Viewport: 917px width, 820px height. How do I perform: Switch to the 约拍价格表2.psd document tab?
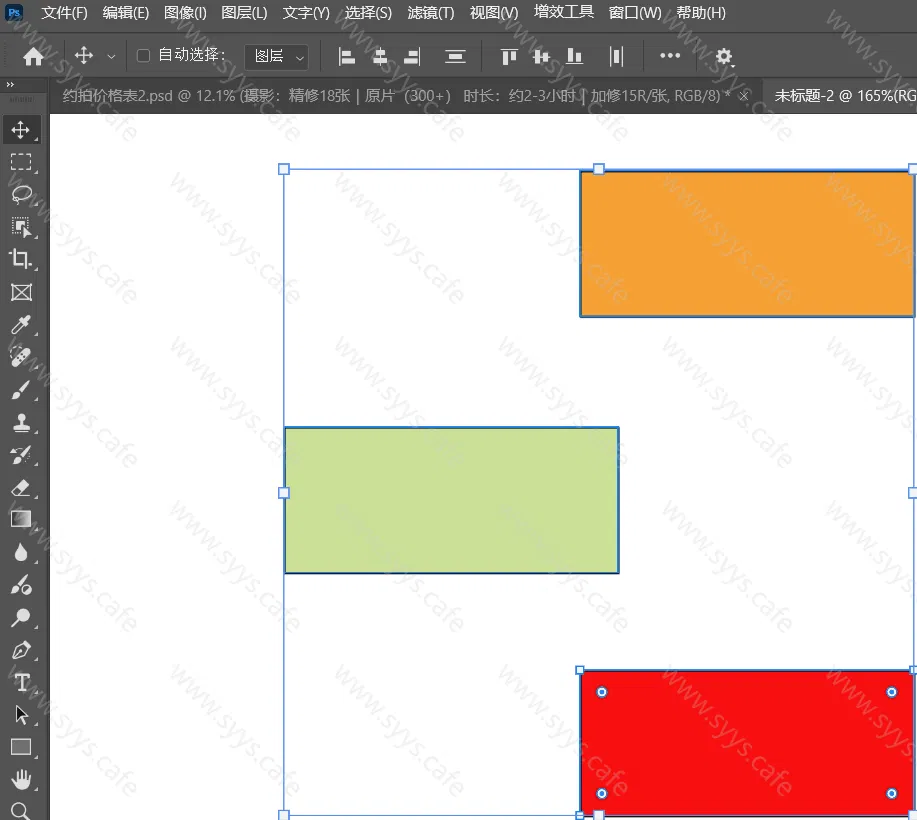point(396,95)
